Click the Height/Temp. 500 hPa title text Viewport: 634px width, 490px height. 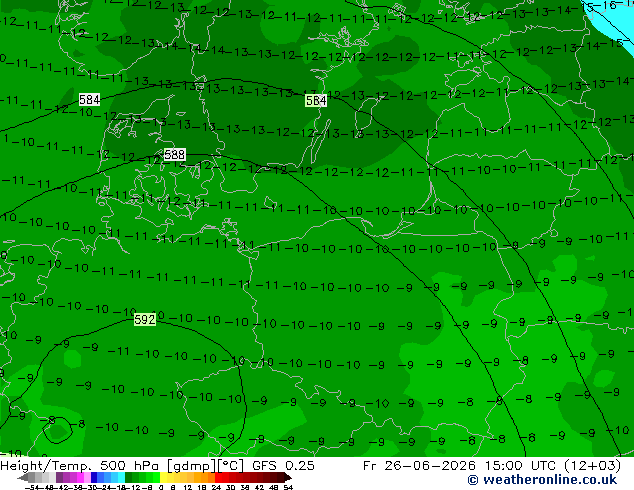coord(81,466)
